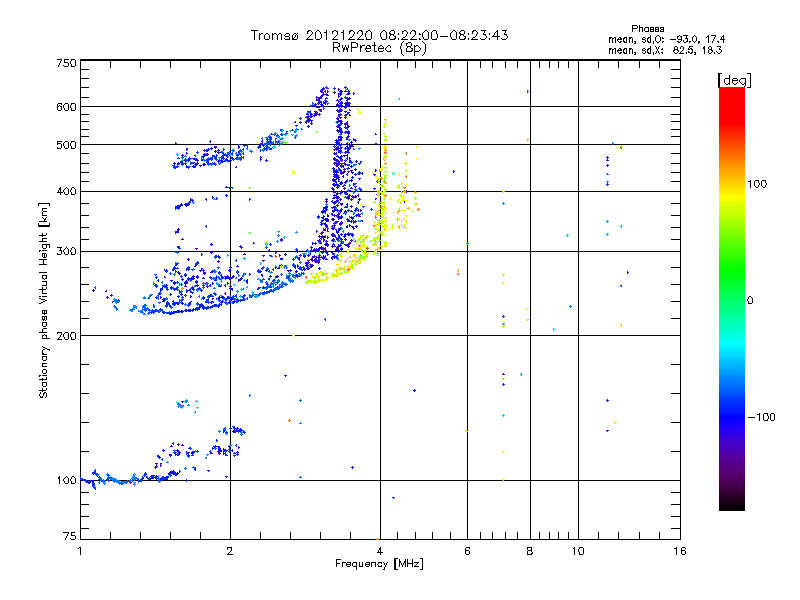Click the 'Phases' header label
Screen dimensions: 800x600
(647, 29)
